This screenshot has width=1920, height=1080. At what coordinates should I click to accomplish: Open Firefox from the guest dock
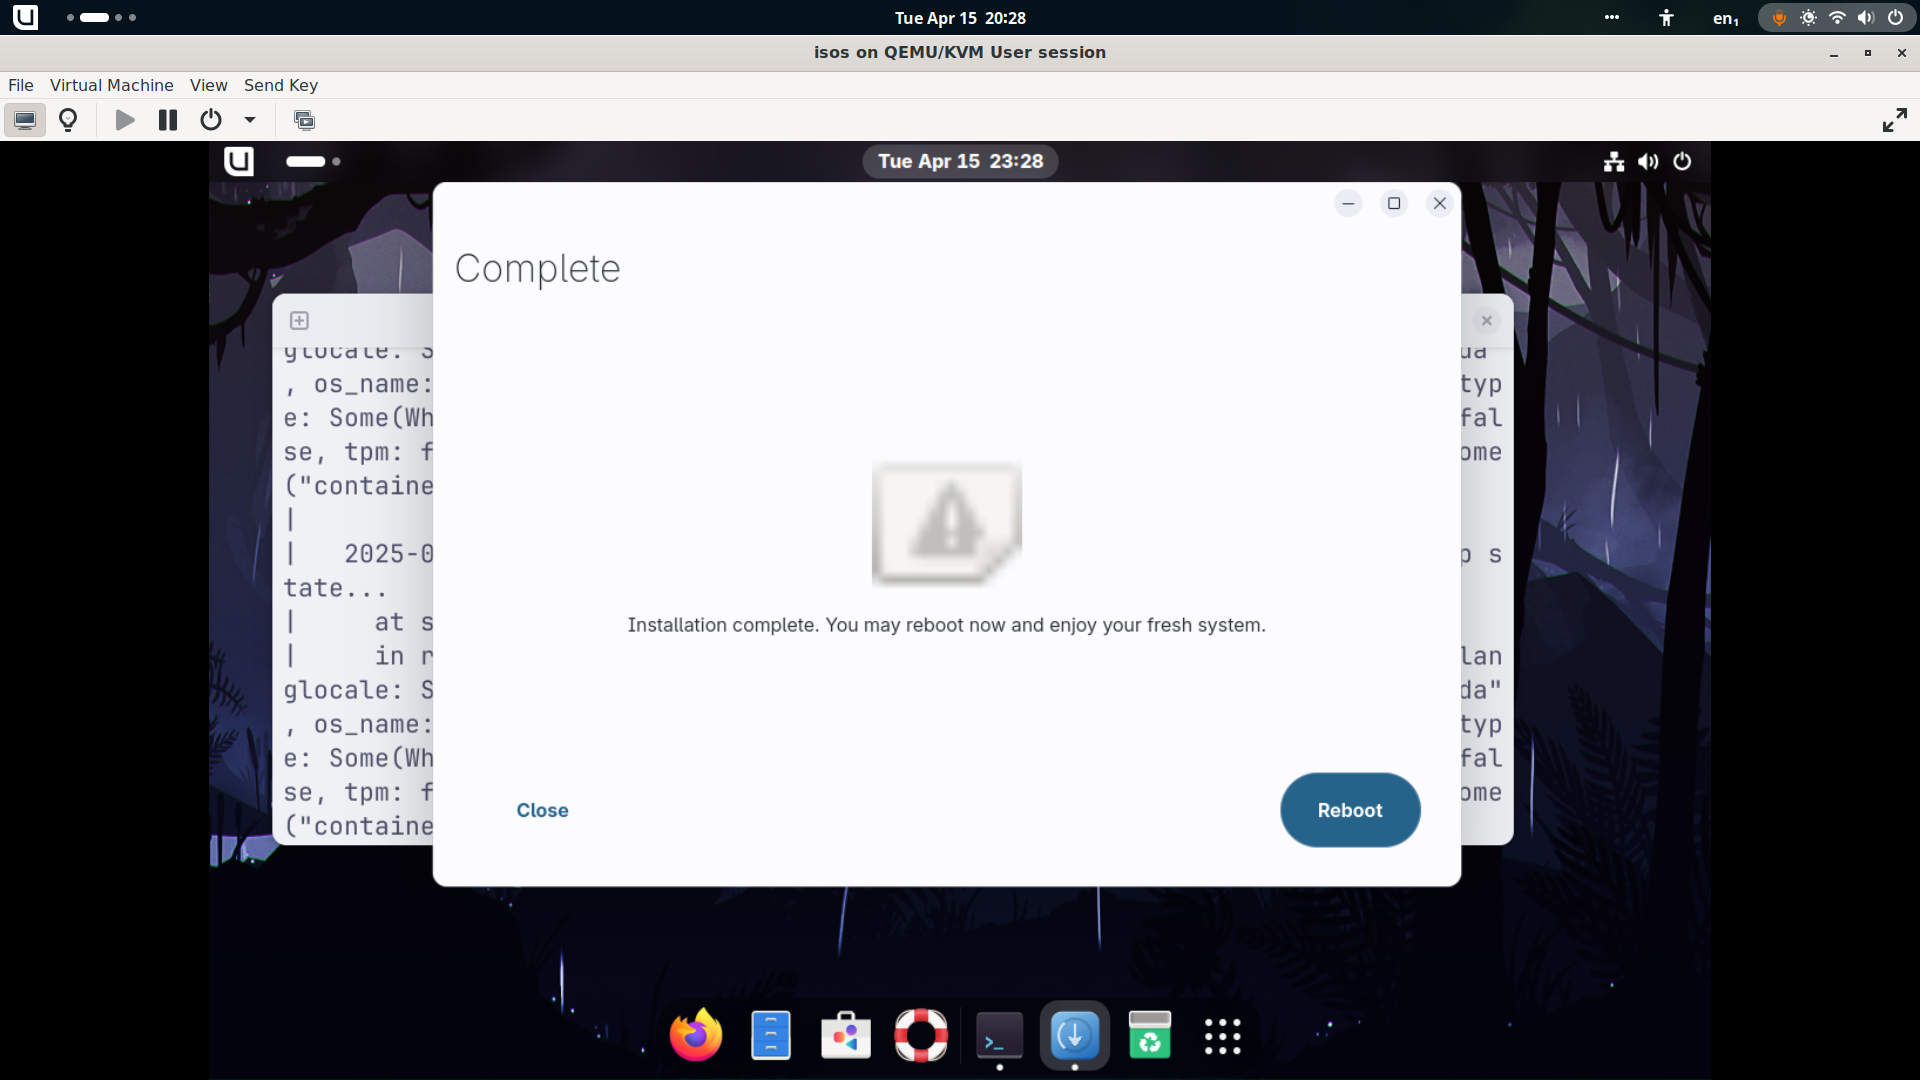coord(696,1036)
